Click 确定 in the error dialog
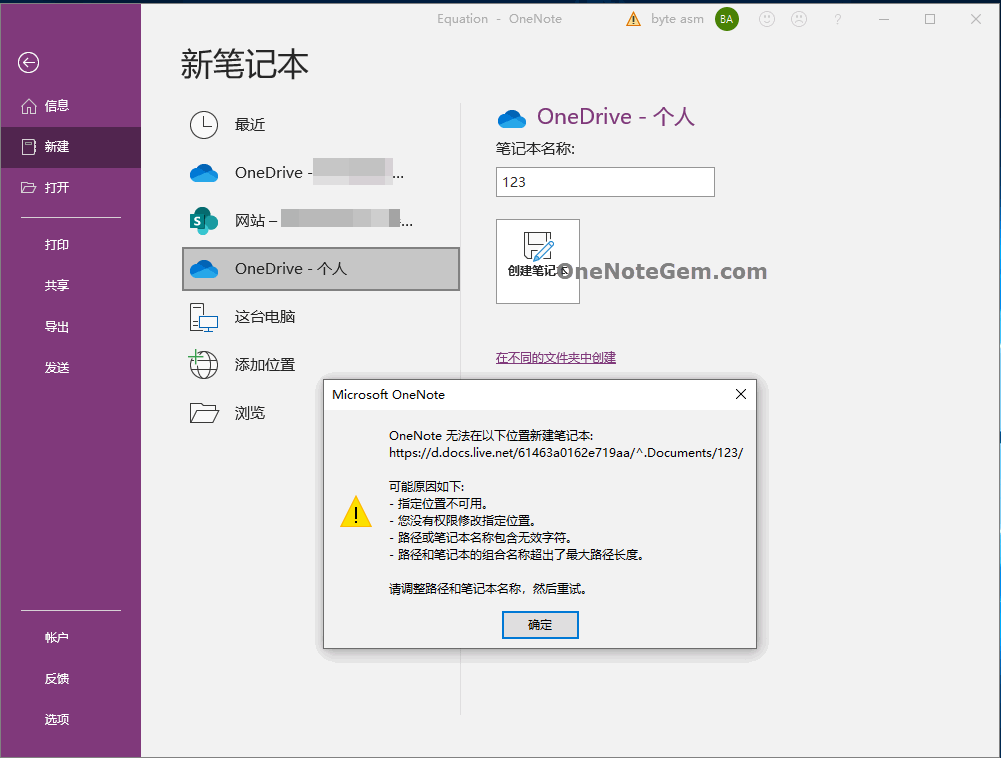 click(x=540, y=625)
